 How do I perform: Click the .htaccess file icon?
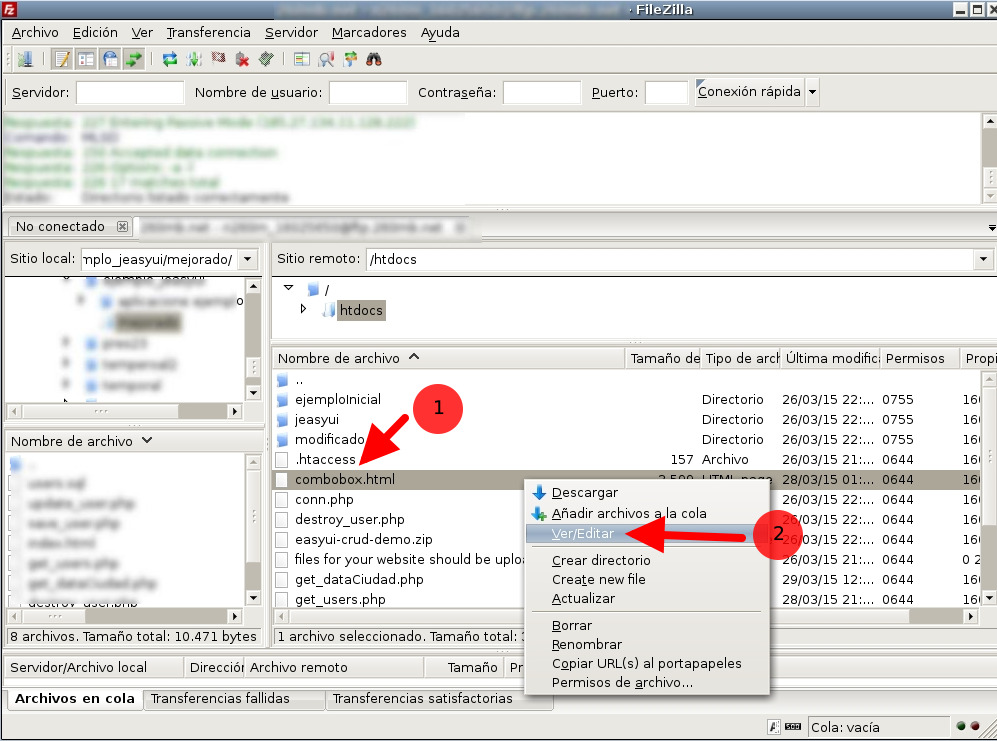[x=282, y=459]
